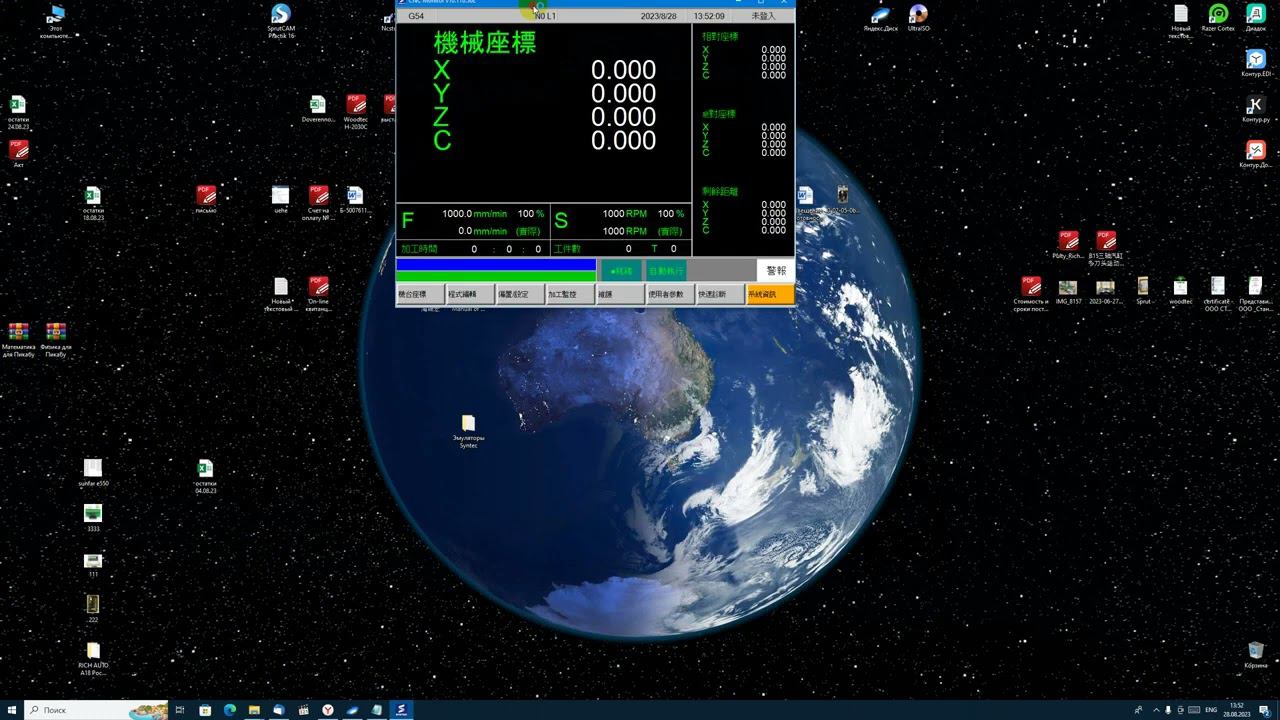The height and width of the screenshot is (720, 1280).
Task: Open the sunfar e550 file icon
Action: [93, 473]
